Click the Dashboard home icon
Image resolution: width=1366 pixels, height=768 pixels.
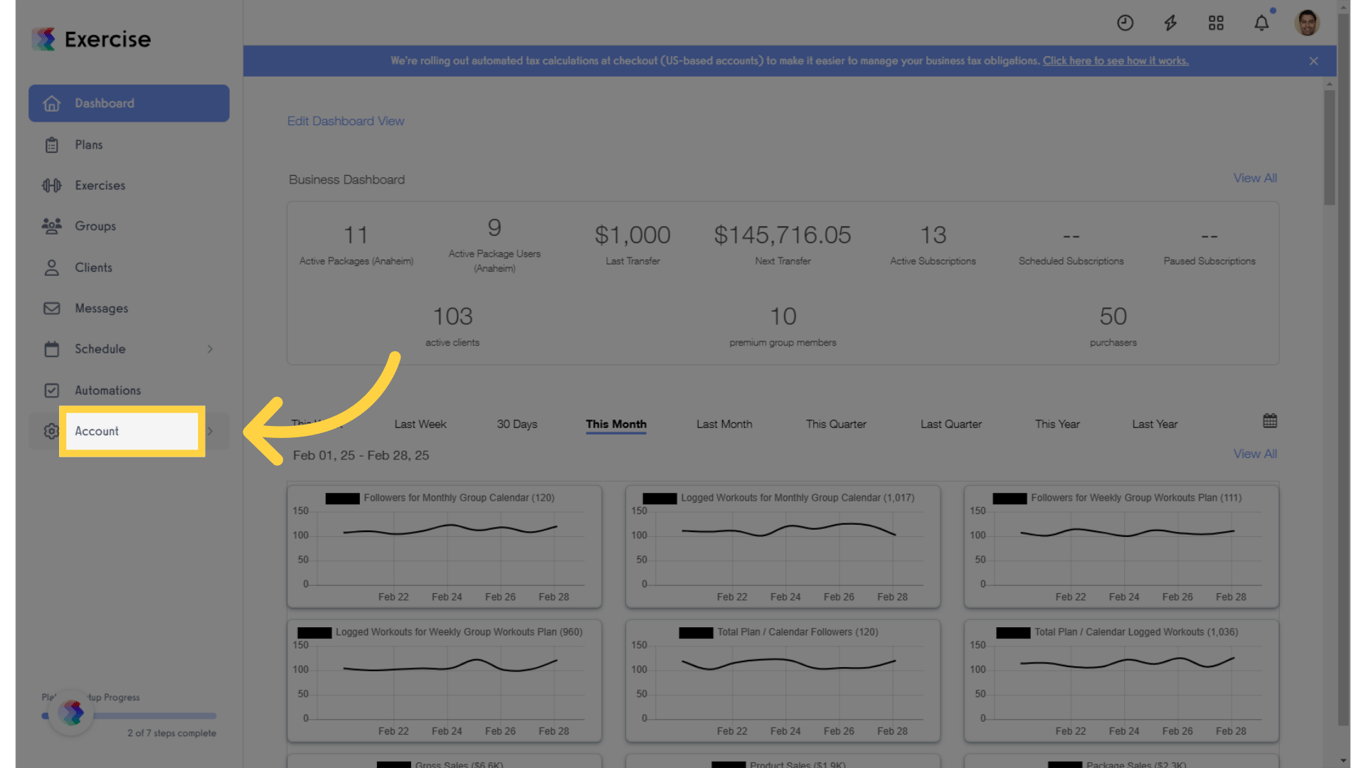51,103
